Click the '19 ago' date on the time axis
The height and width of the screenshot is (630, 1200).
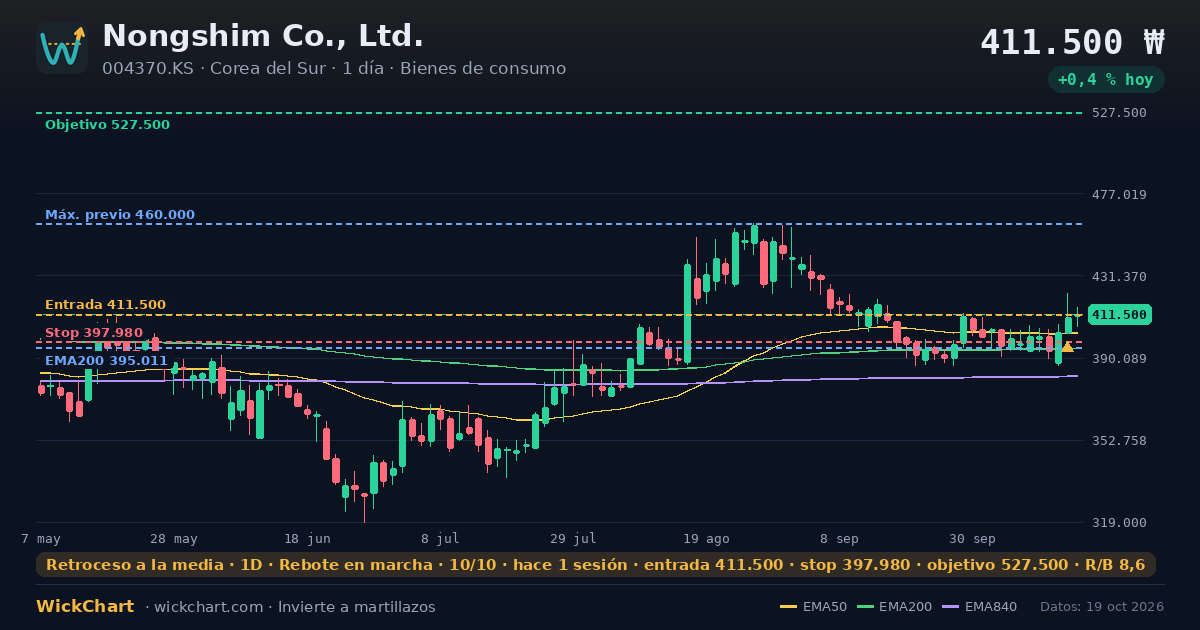tap(706, 539)
